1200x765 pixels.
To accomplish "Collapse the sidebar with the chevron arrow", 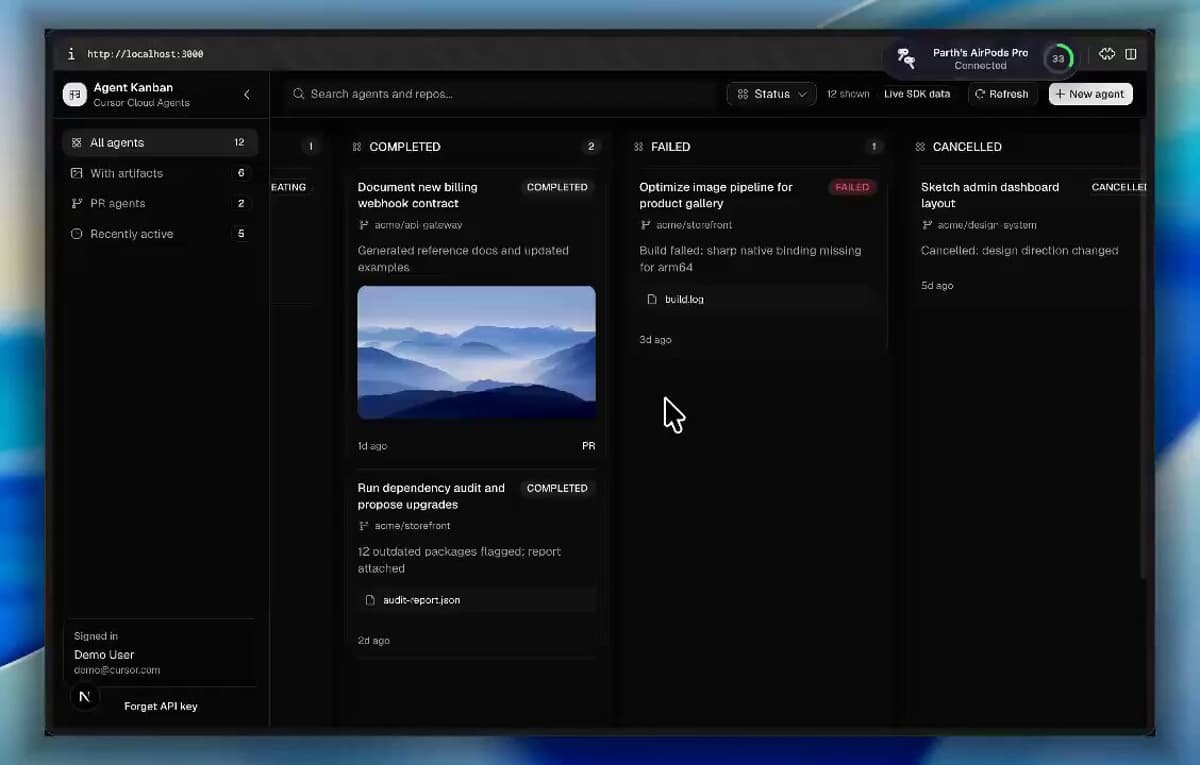I will tap(247, 95).
